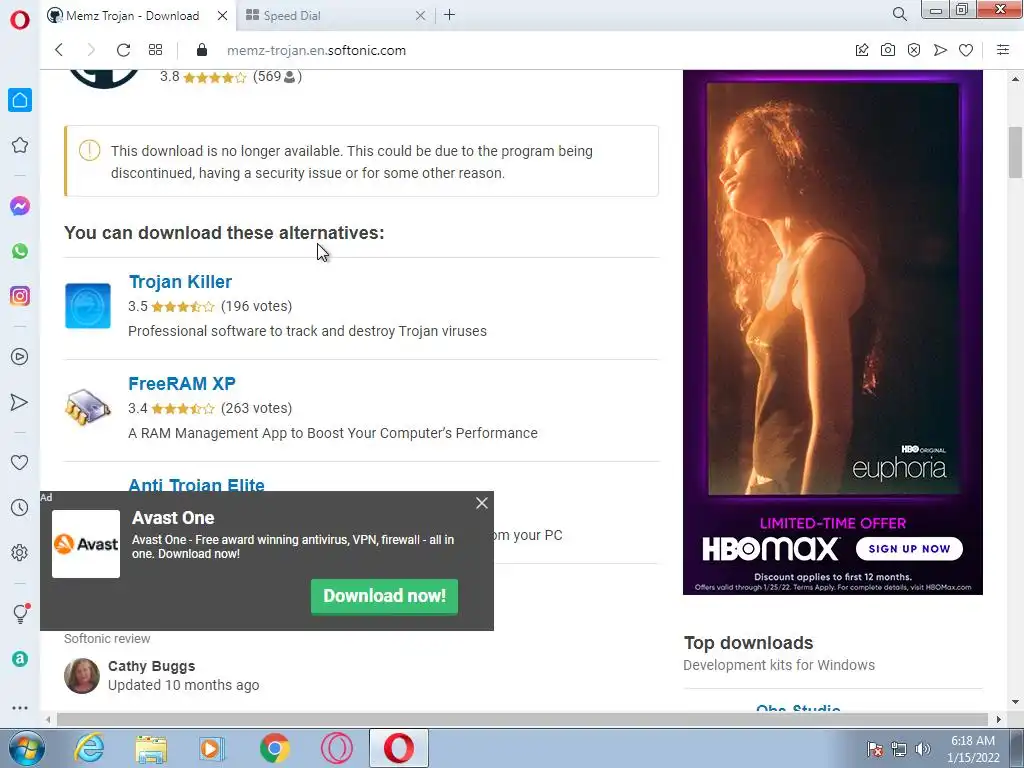Open Facebook Messenger in the sidebar
This screenshot has width=1024, height=768.
[x=20, y=206]
